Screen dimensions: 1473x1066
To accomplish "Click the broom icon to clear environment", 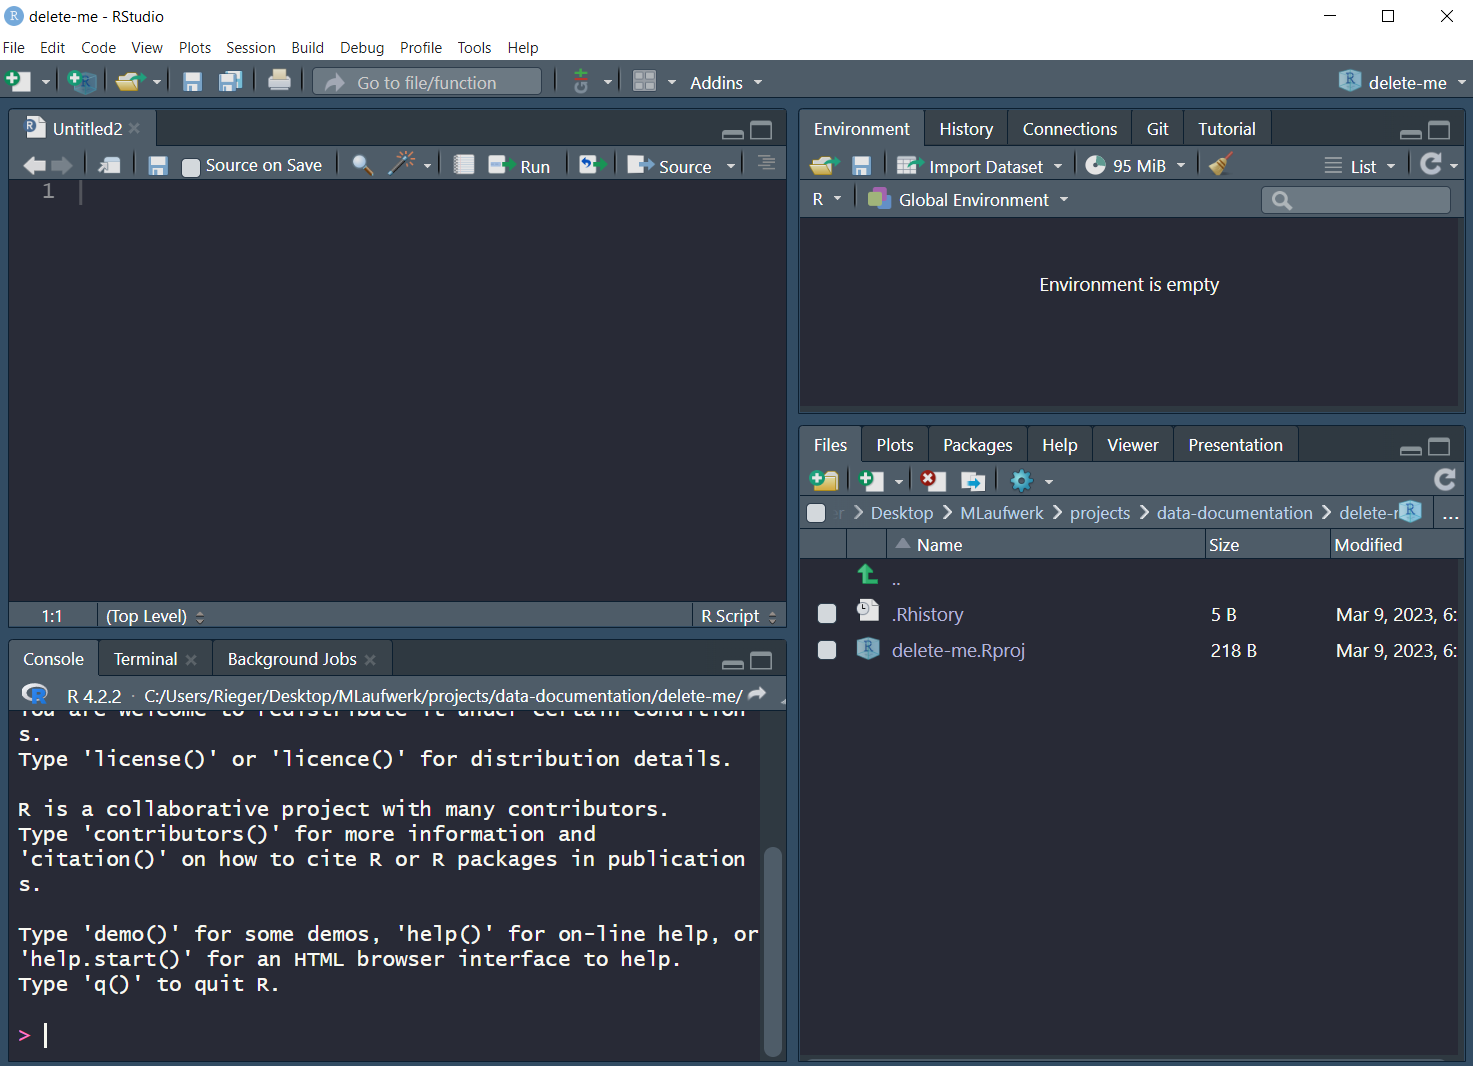I will click(1220, 165).
